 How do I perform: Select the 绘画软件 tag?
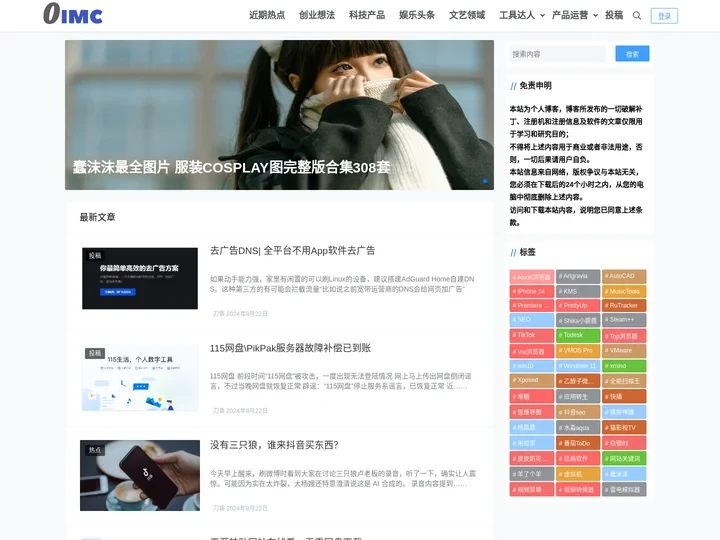[x=578, y=458]
